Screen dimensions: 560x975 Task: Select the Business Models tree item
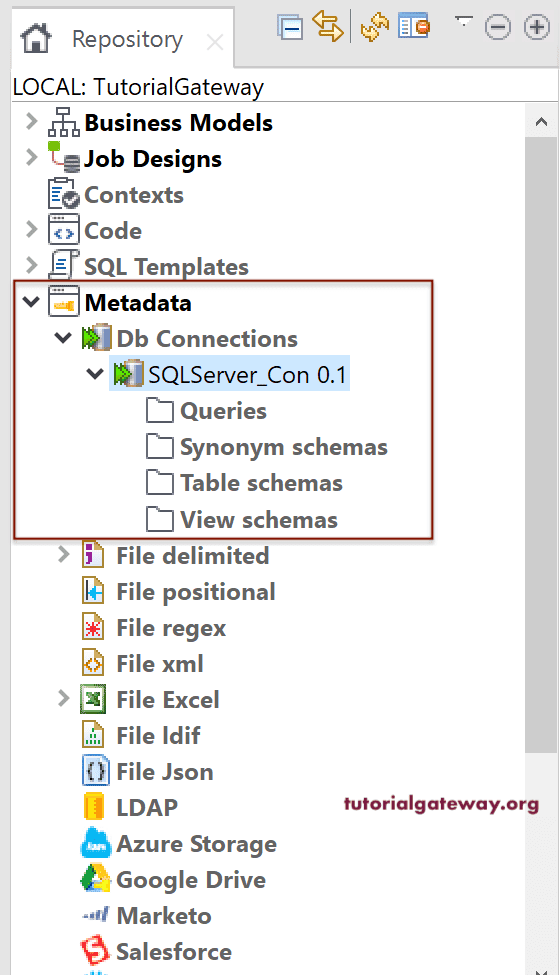(x=178, y=122)
